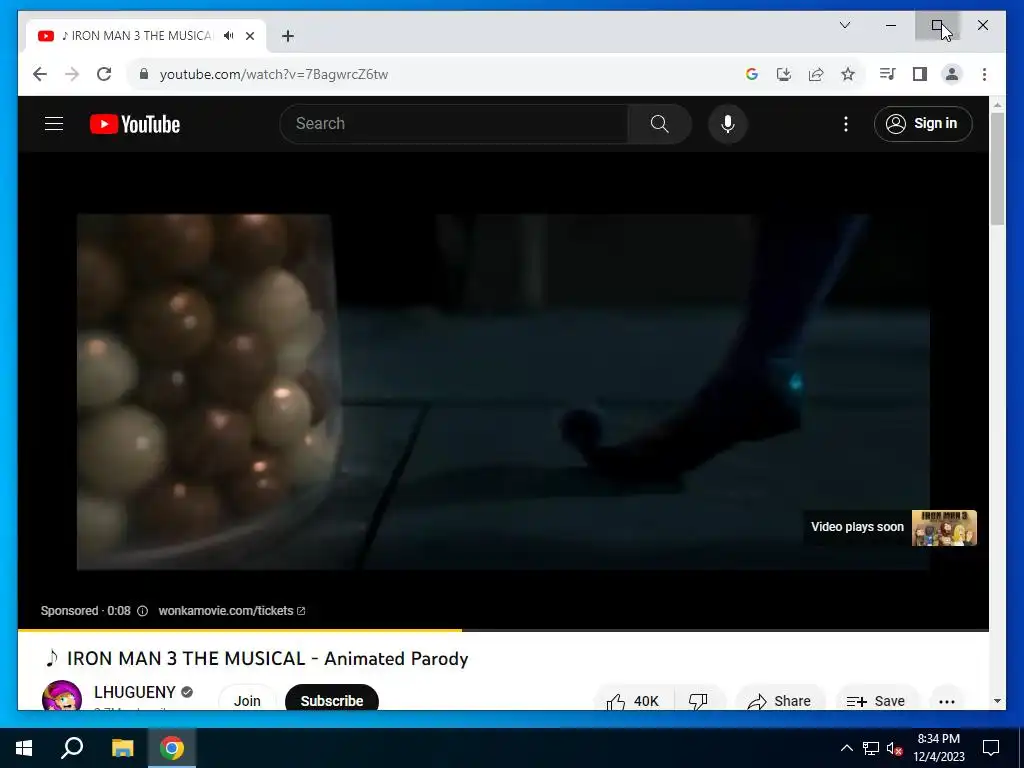Open network status tray icon

coord(871,748)
